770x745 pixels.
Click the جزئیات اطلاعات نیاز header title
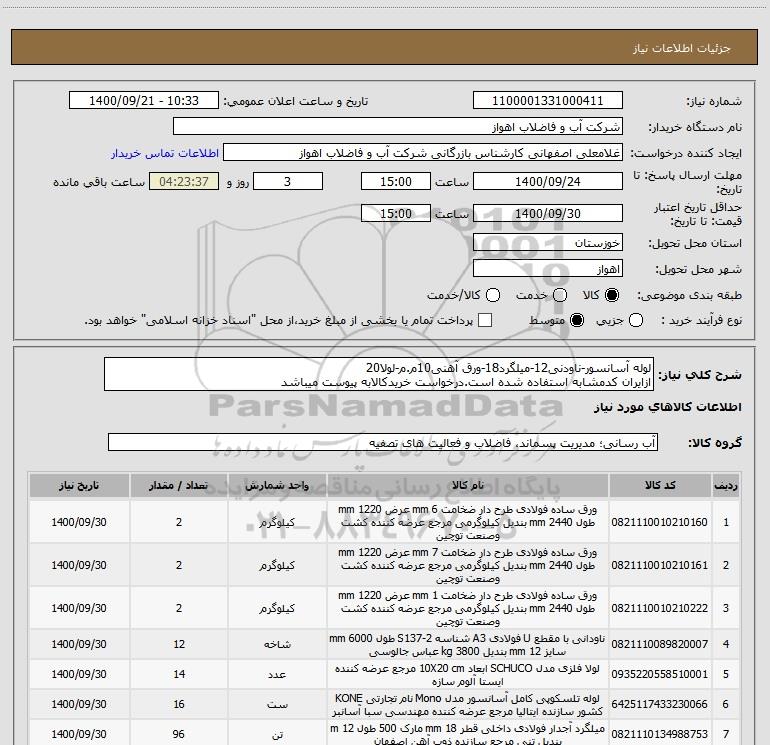[682, 48]
